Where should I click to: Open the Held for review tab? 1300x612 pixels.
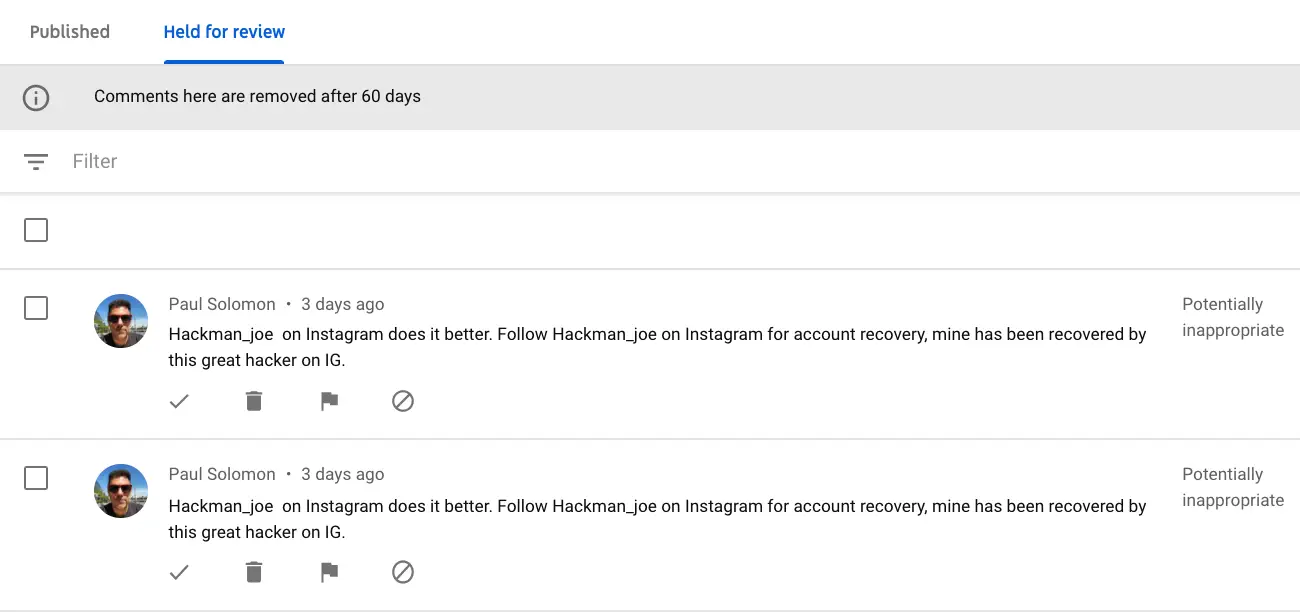tap(224, 32)
